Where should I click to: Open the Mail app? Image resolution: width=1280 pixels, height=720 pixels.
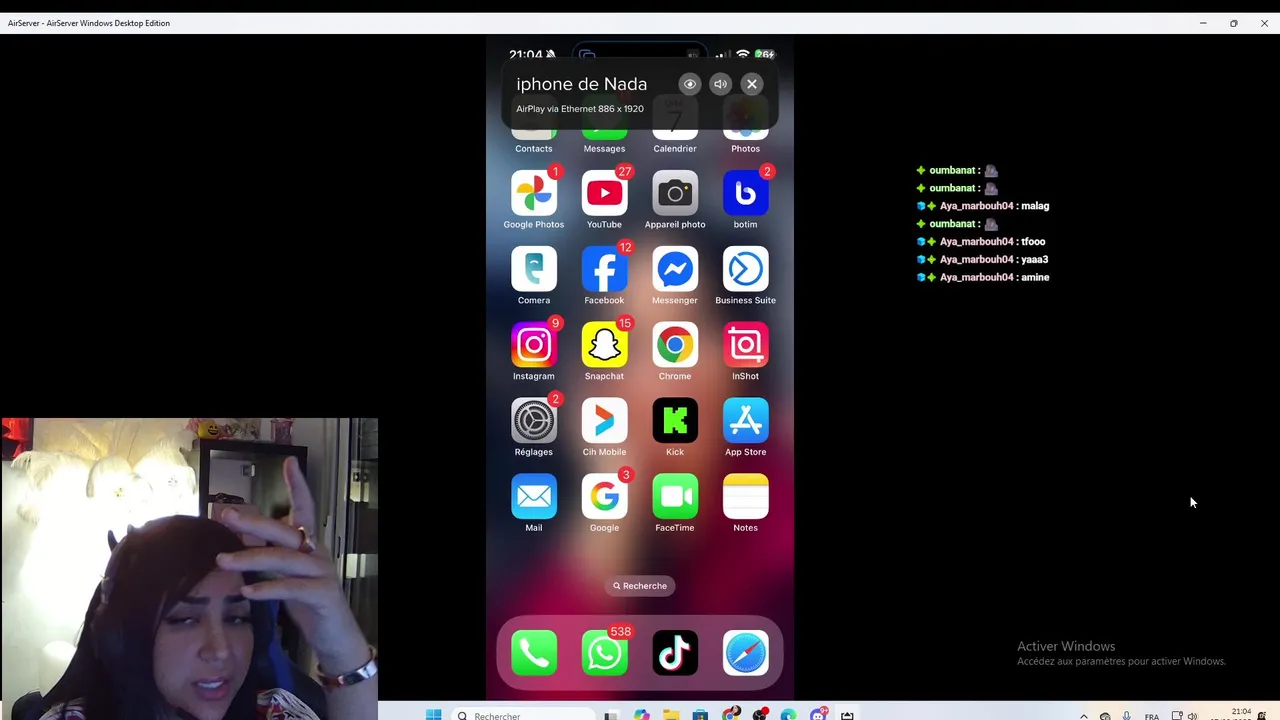pos(534,497)
